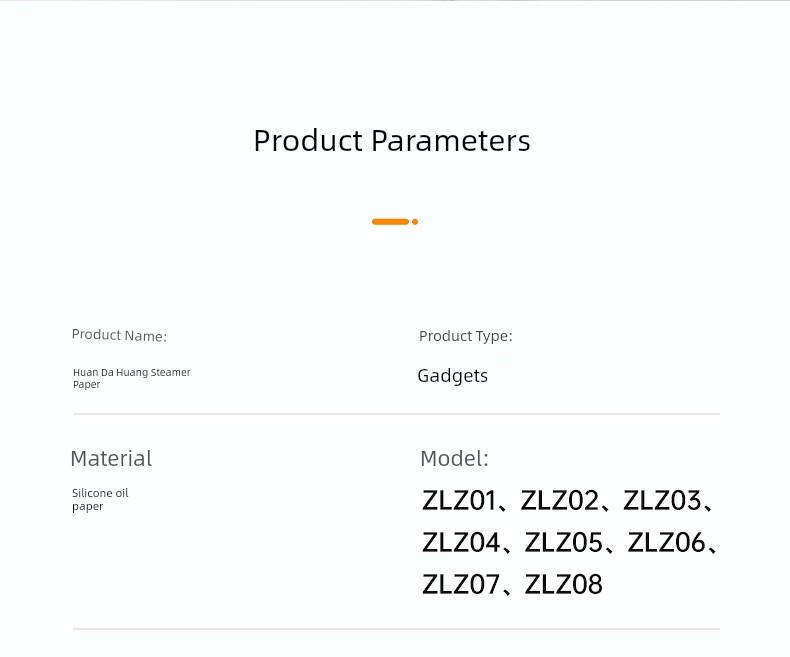This screenshot has width=790, height=657.
Task: Click model number ZLZ05
Action: [563, 543]
